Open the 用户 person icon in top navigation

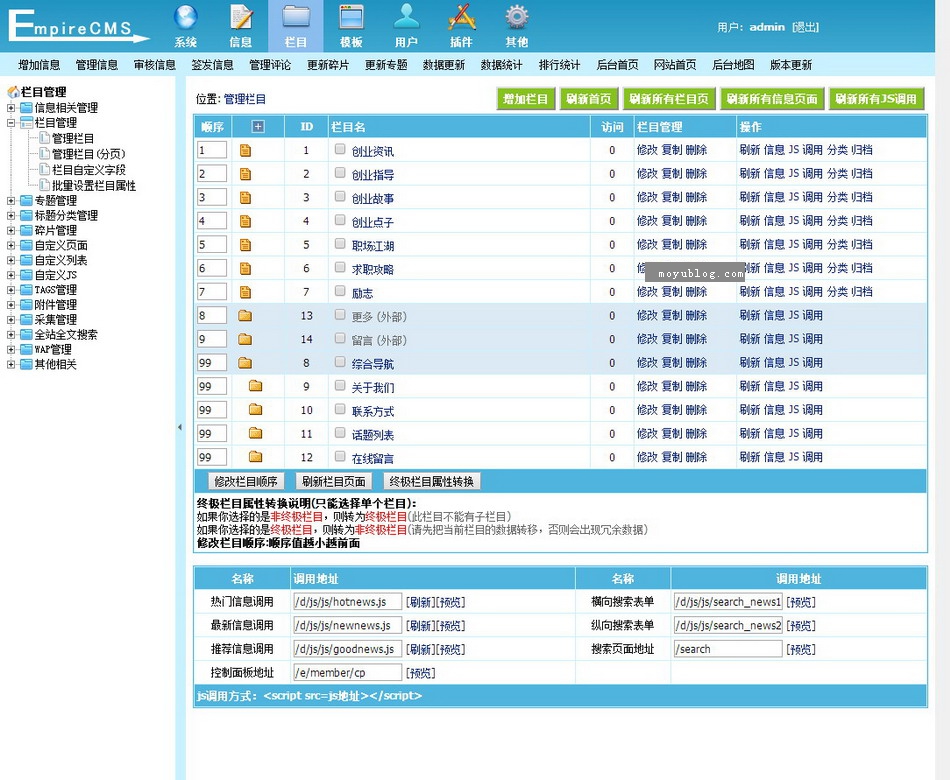[x=406, y=18]
